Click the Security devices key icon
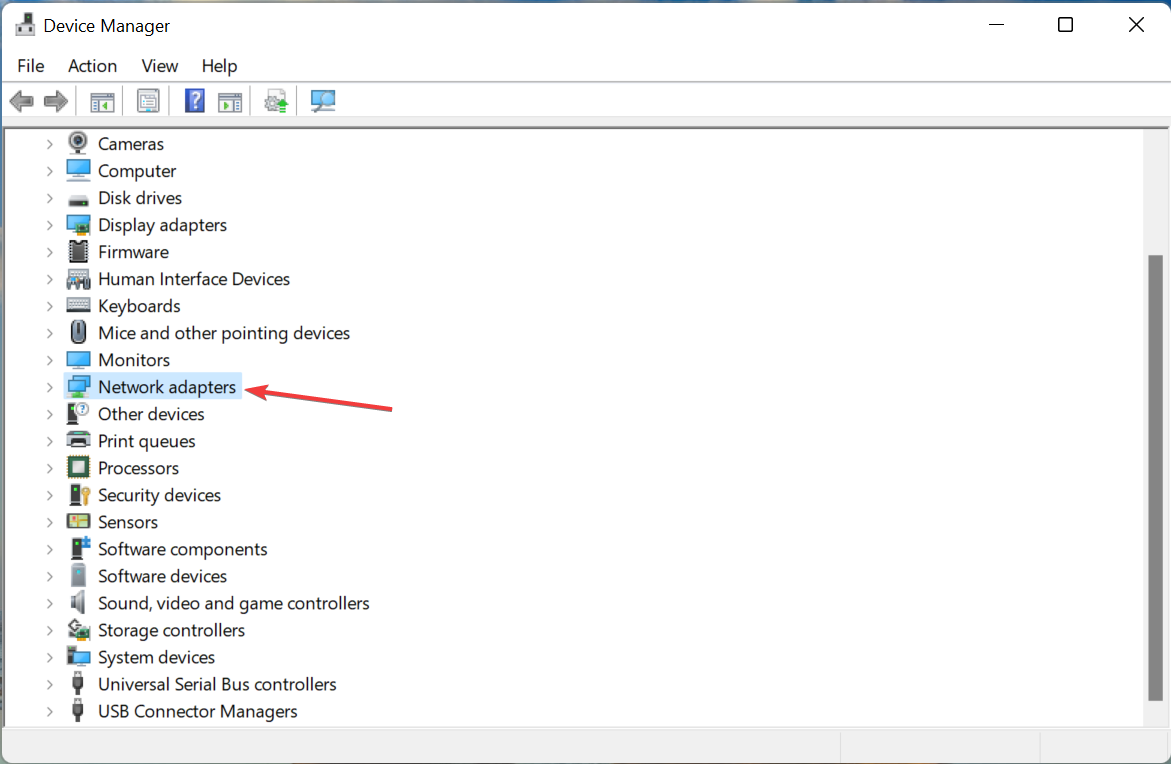The image size is (1171, 764). (78, 494)
